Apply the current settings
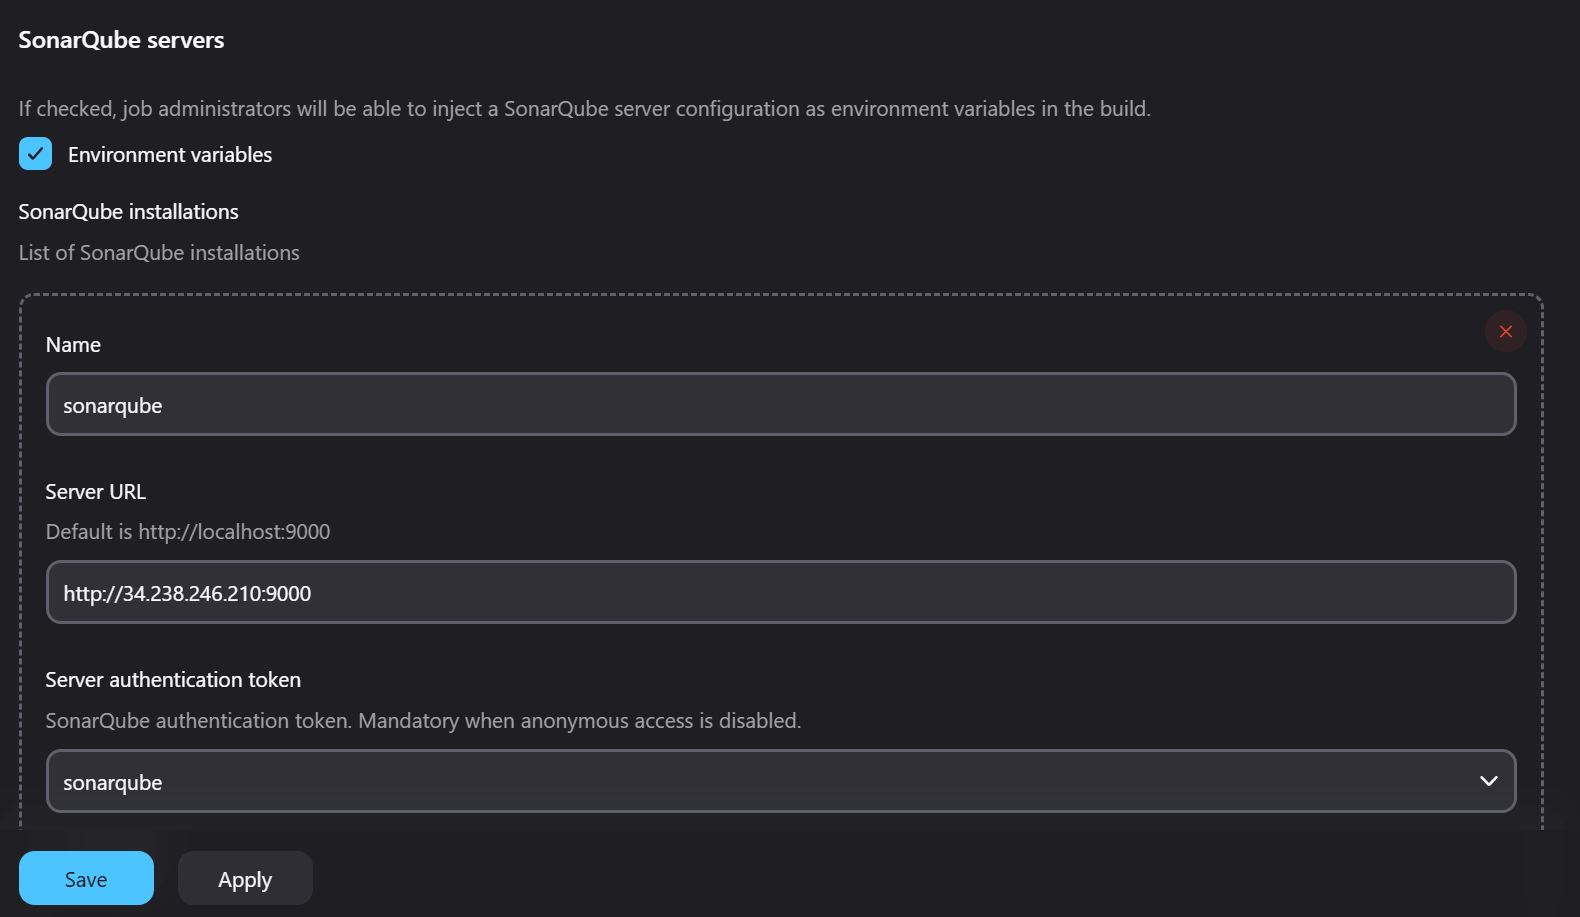The height and width of the screenshot is (917, 1580). coord(244,878)
